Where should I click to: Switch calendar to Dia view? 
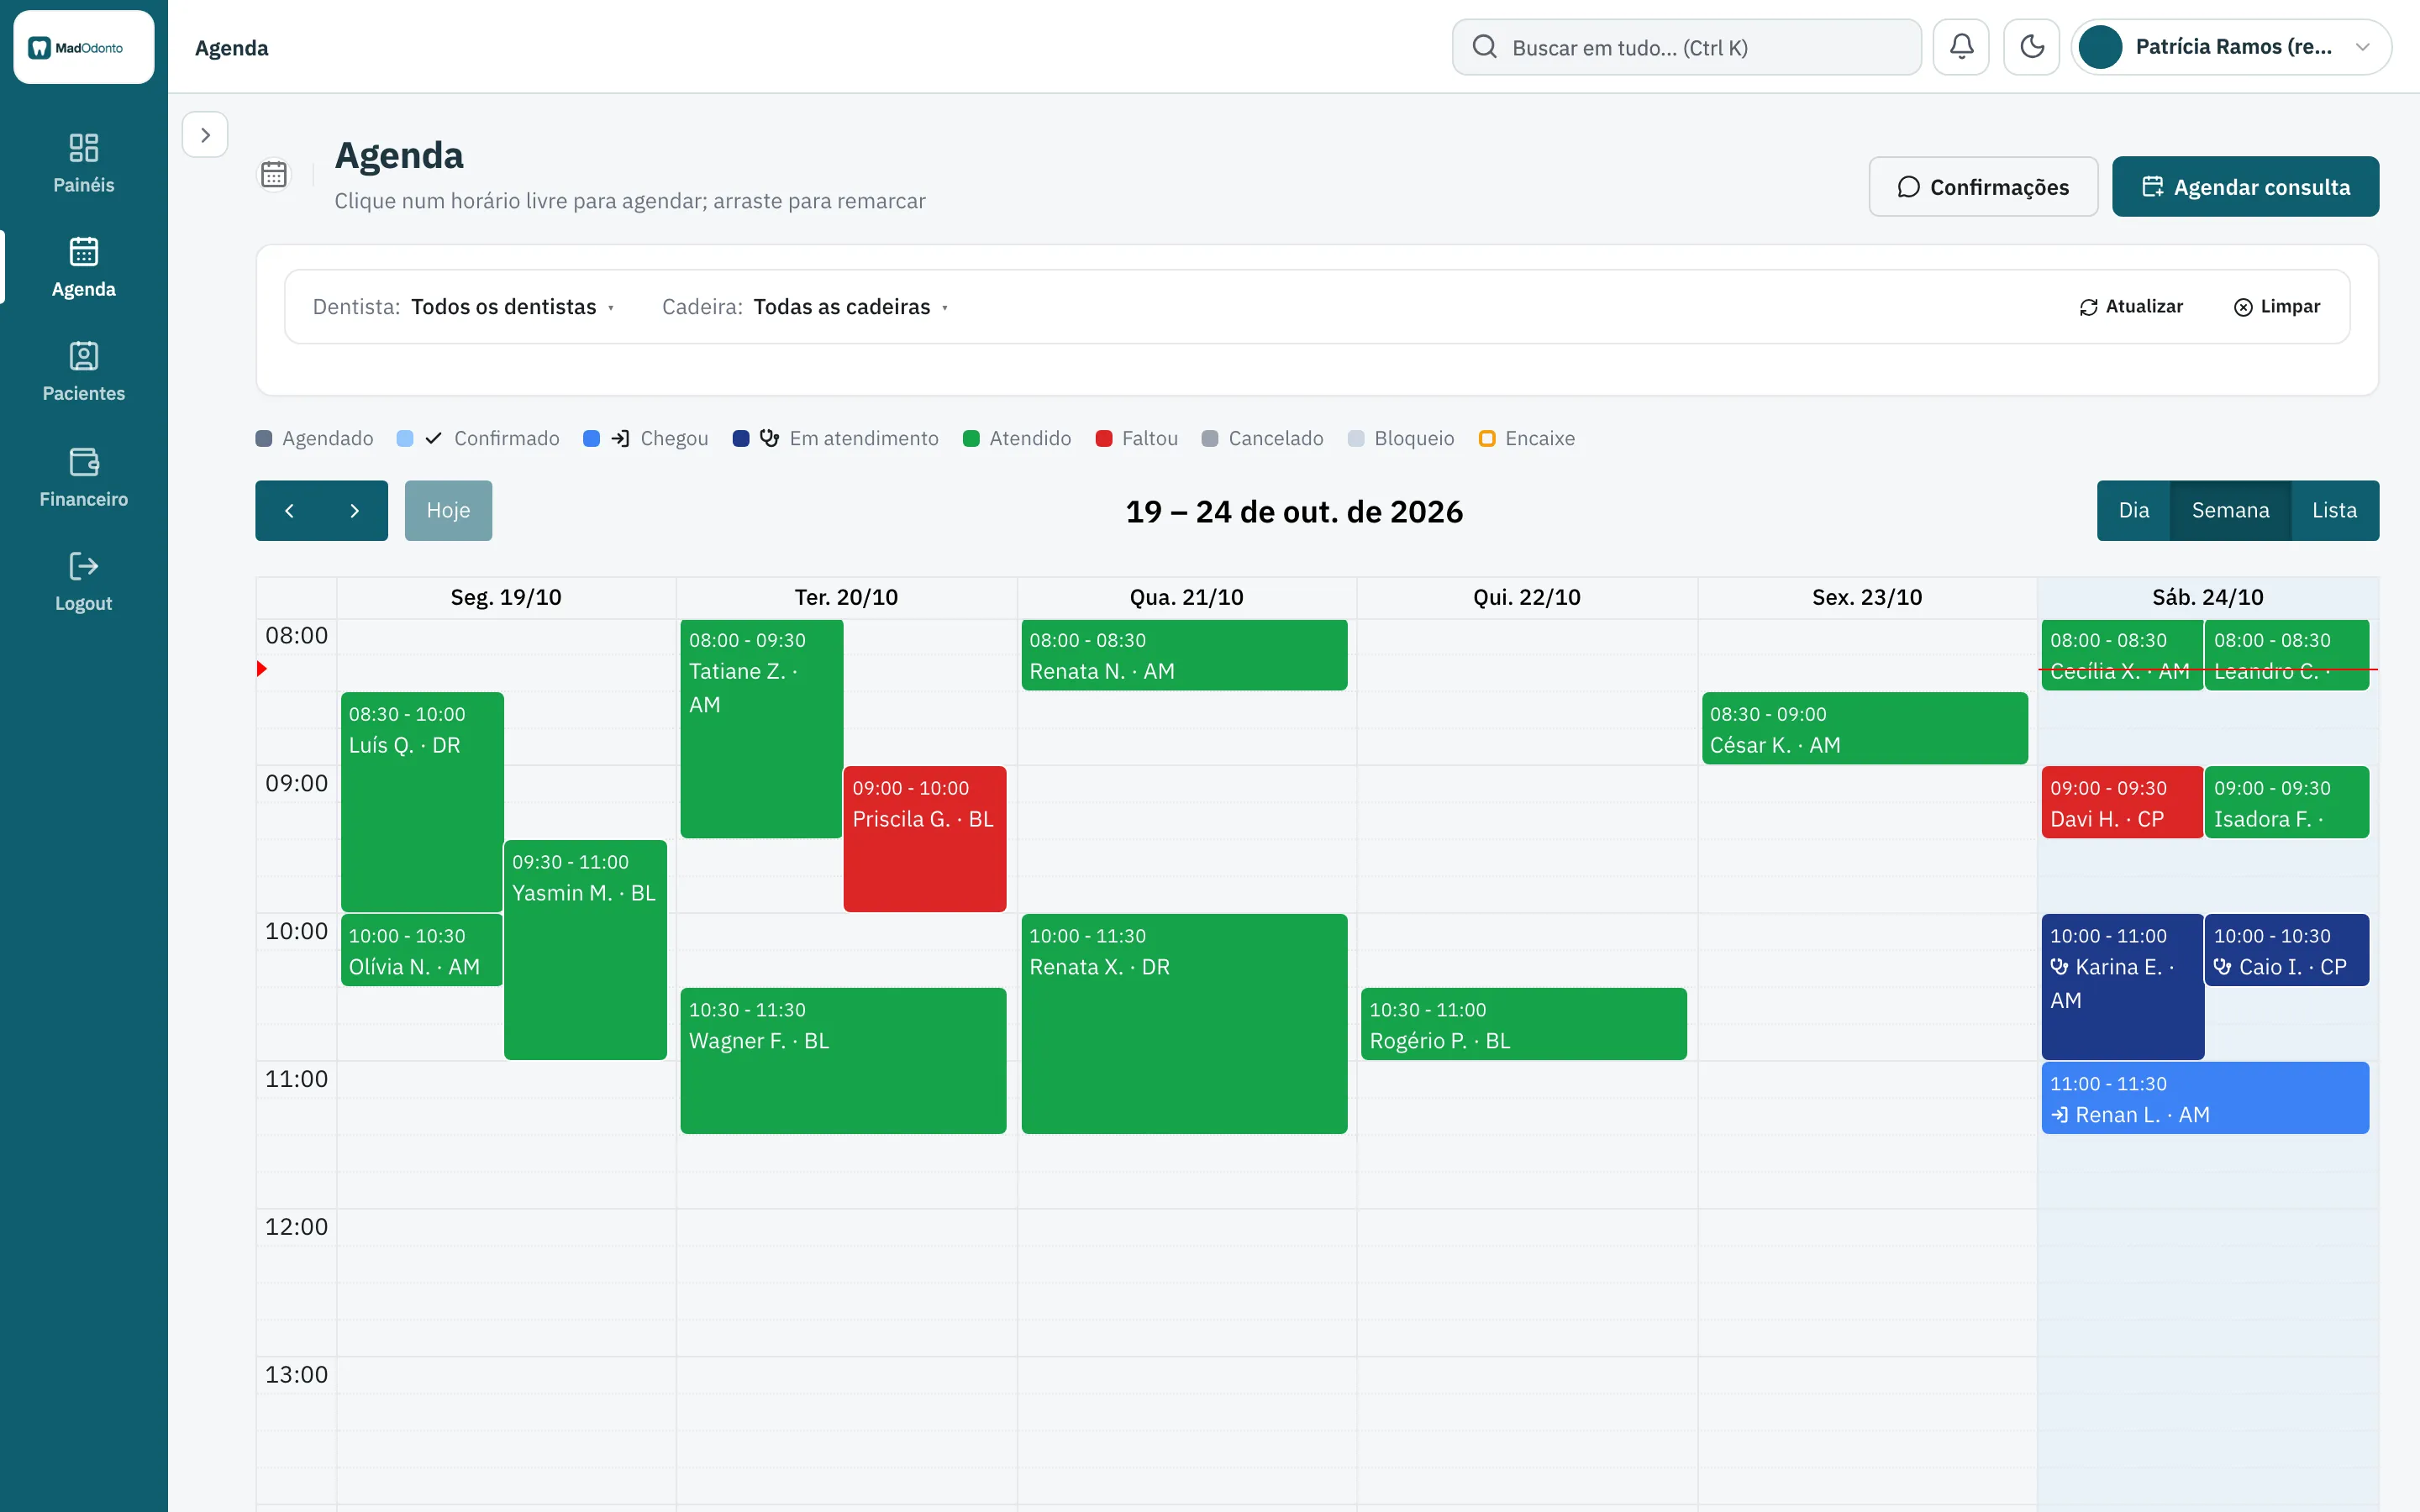click(x=2133, y=511)
